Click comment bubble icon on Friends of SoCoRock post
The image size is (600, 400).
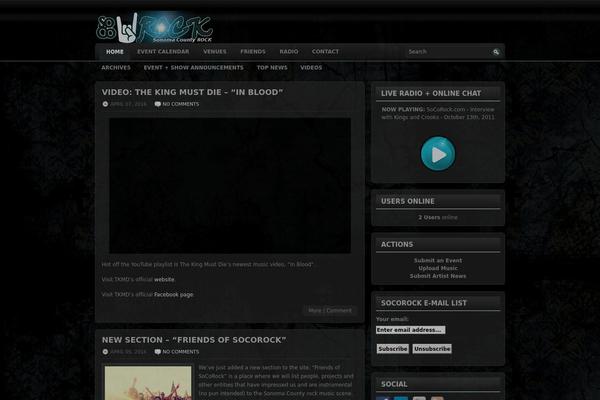[x=157, y=352]
